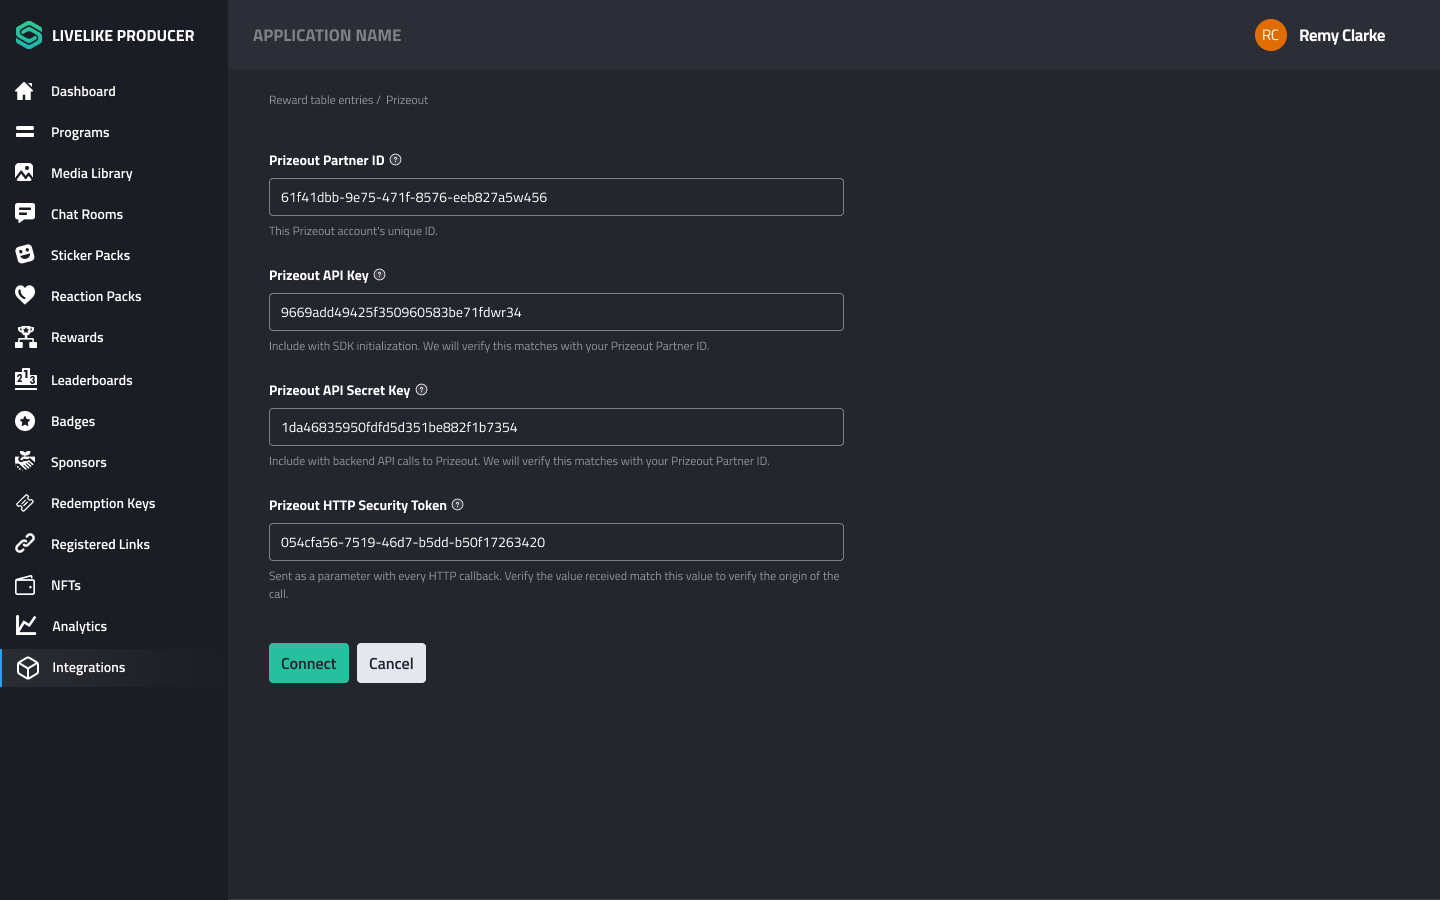Viewport: 1440px width, 900px height.
Task: Click 'Sent as a parameter' hint text
Action: 554,585
